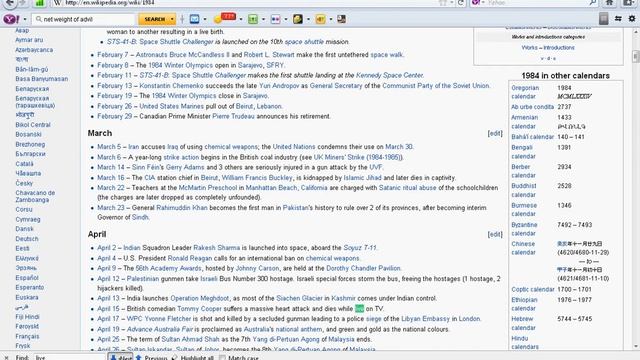Open the Operation Meghdoot link
Viewport: 640px width, 360px height.
coord(200,298)
